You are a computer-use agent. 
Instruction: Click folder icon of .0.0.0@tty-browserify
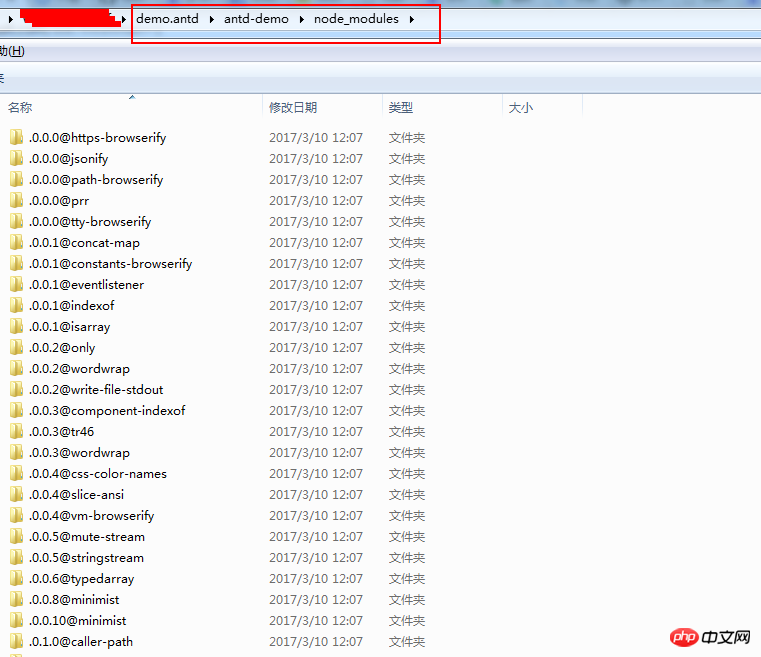click(x=16, y=221)
